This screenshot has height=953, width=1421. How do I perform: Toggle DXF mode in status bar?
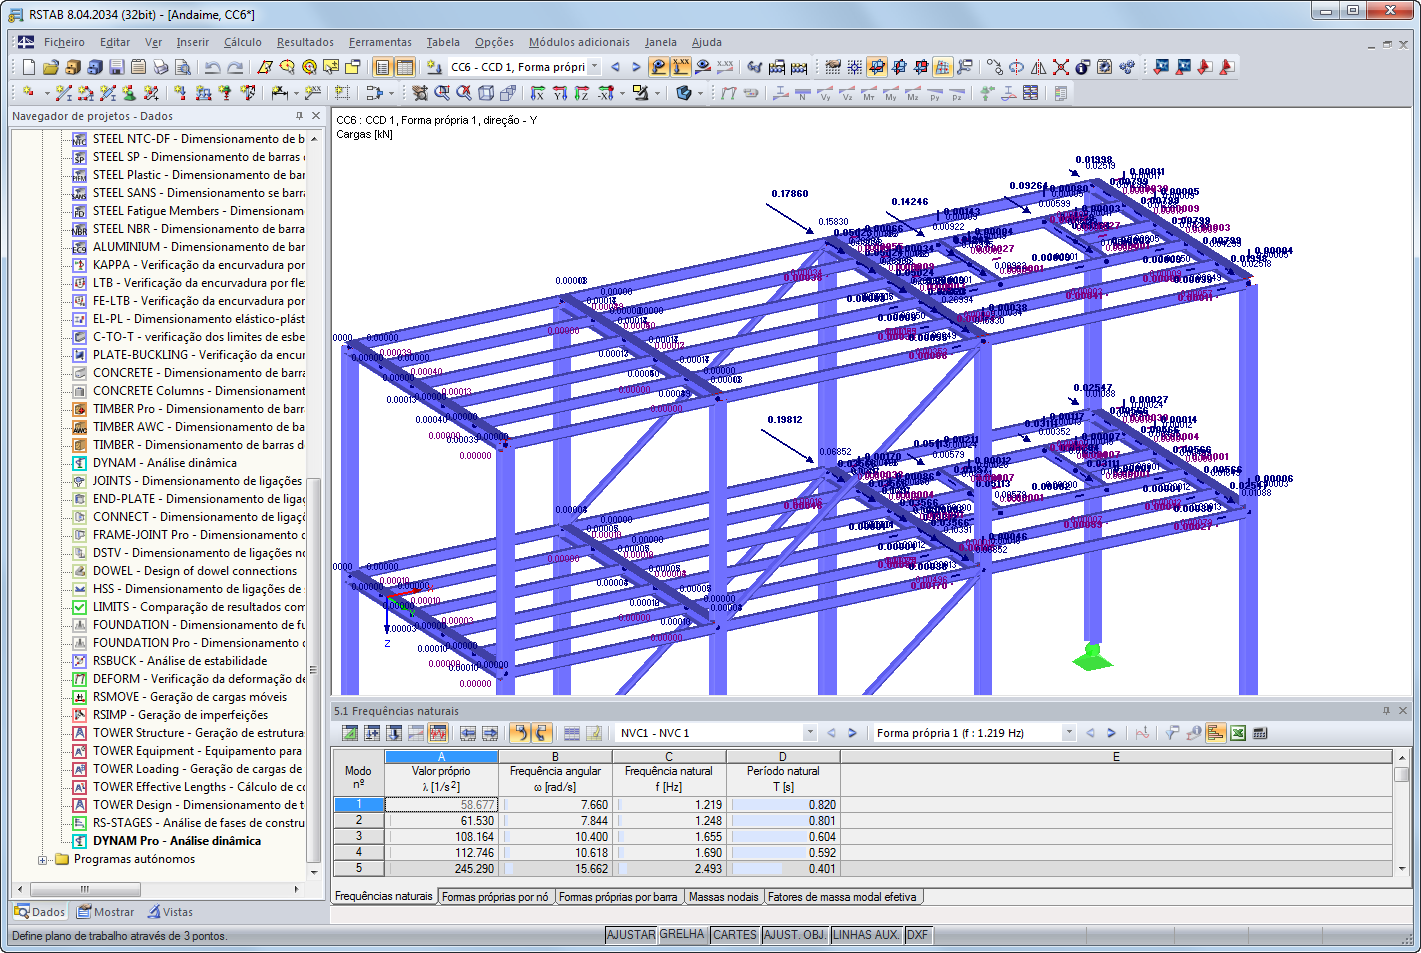(917, 935)
